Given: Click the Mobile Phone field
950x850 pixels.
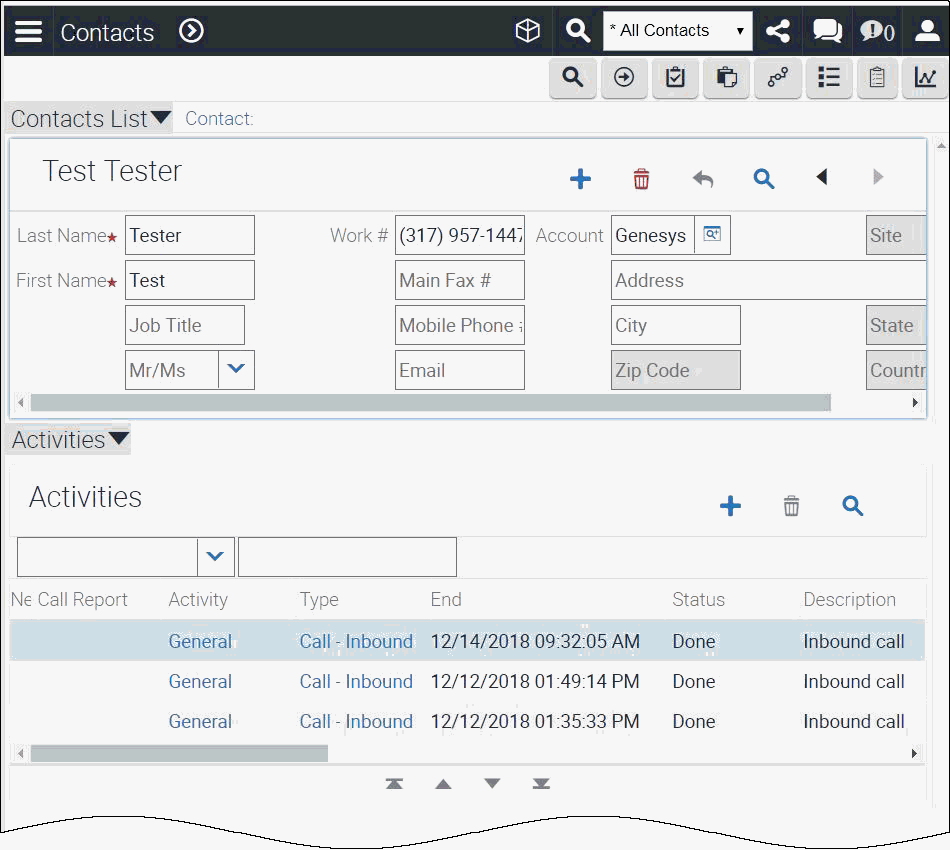Looking at the screenshot, I should point(460,325).
